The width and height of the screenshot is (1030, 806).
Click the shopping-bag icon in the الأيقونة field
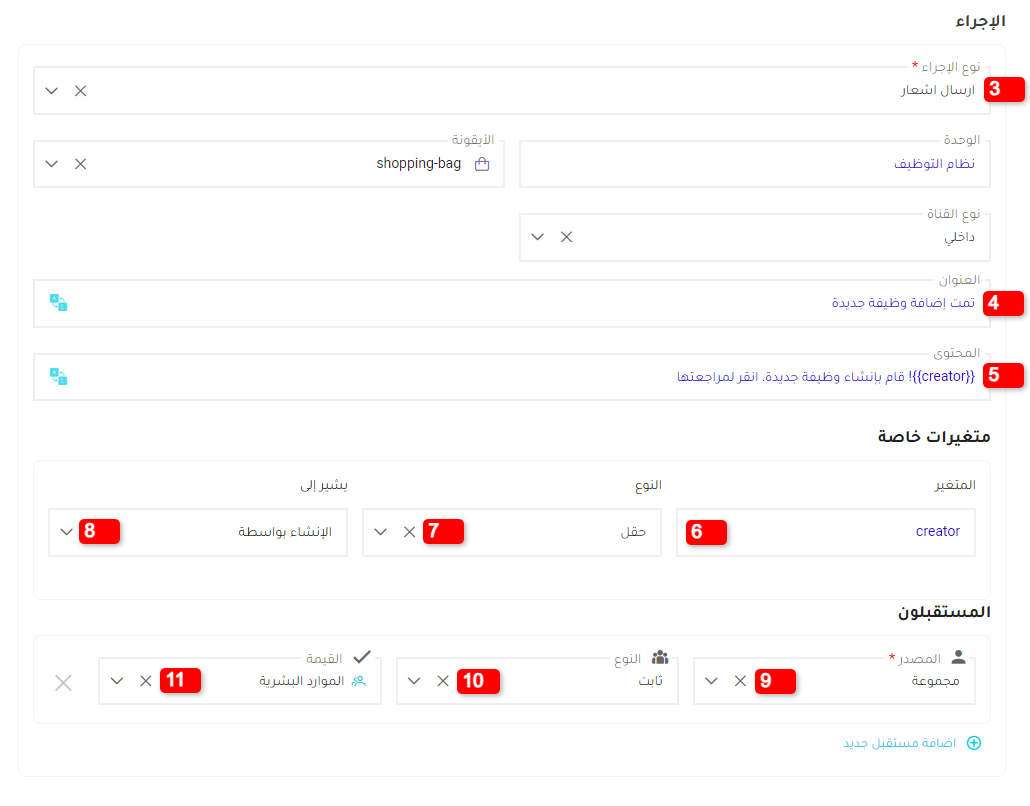point(482,163)
